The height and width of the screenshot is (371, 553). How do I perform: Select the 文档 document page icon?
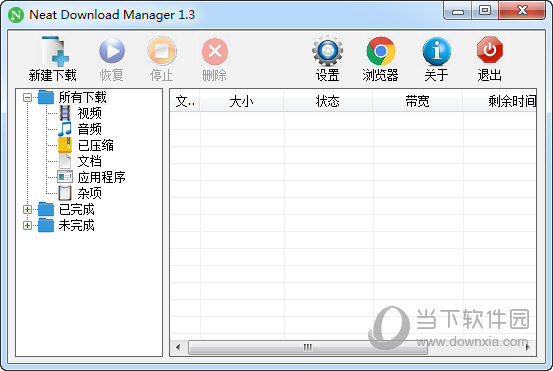65,161
